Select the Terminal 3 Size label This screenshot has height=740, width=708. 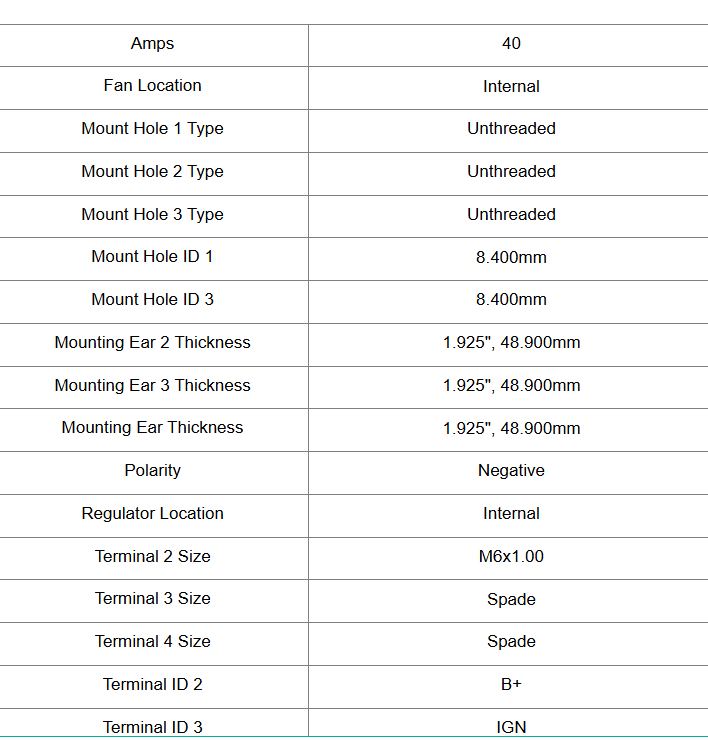pos(152,598)
